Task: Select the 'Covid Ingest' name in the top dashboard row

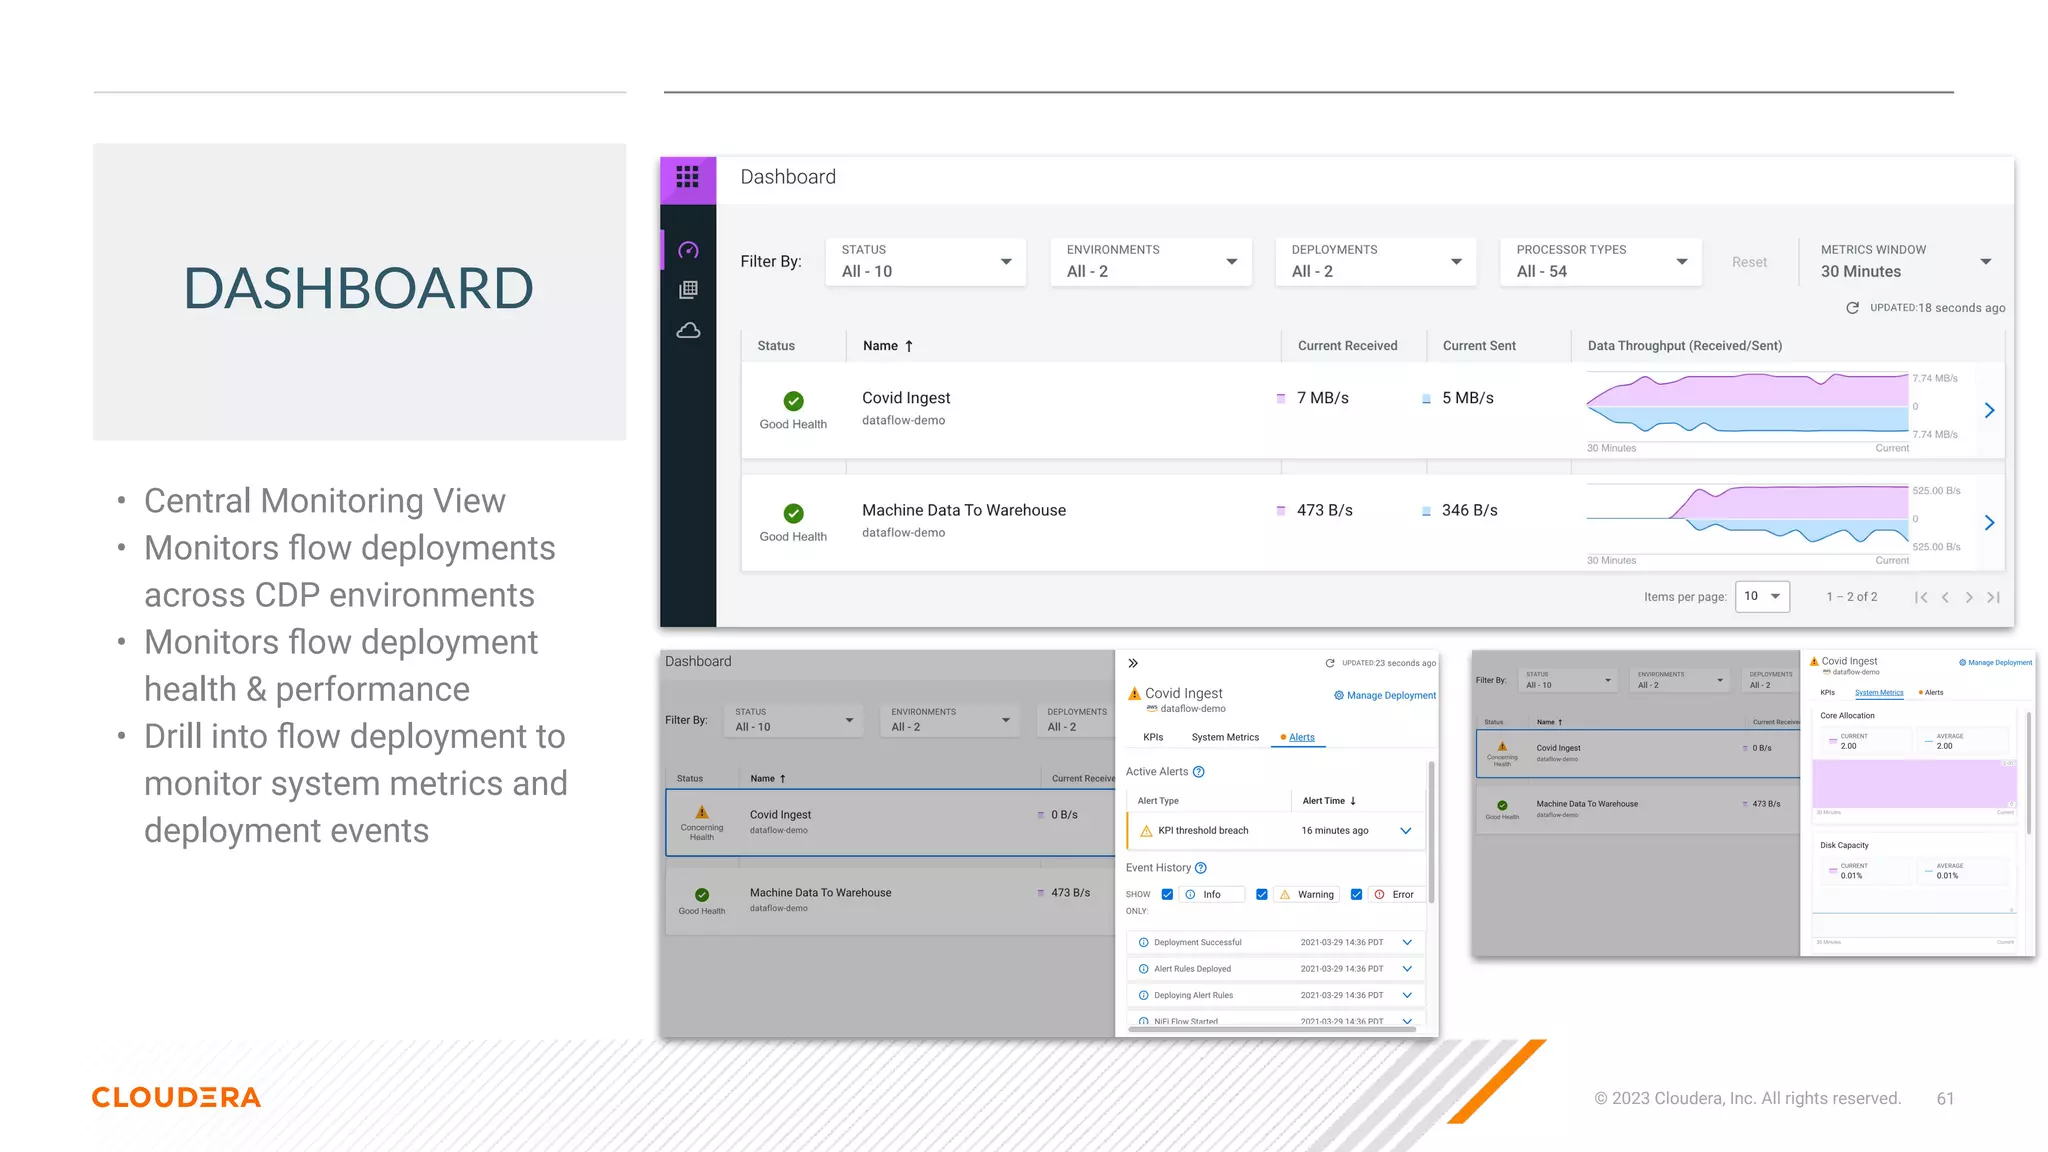Action: click(906, 398)
